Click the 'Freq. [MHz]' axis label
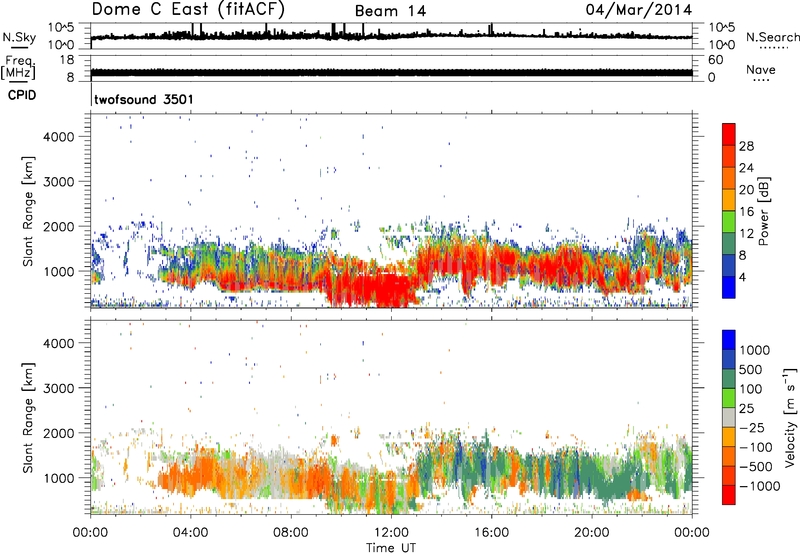The width and height of the screenshot is (800, 554). point(18,67)
